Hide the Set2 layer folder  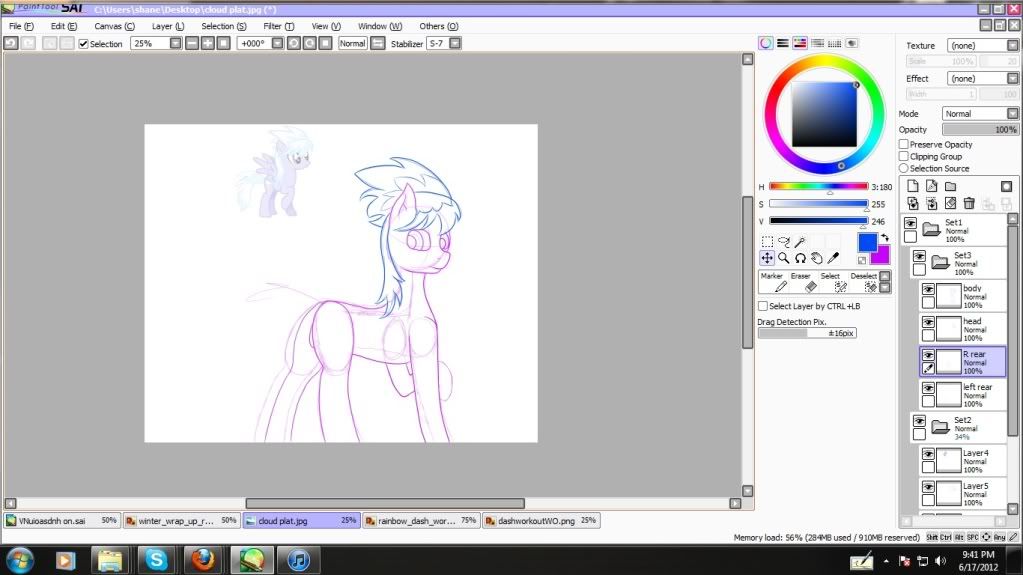click(919, 421)
